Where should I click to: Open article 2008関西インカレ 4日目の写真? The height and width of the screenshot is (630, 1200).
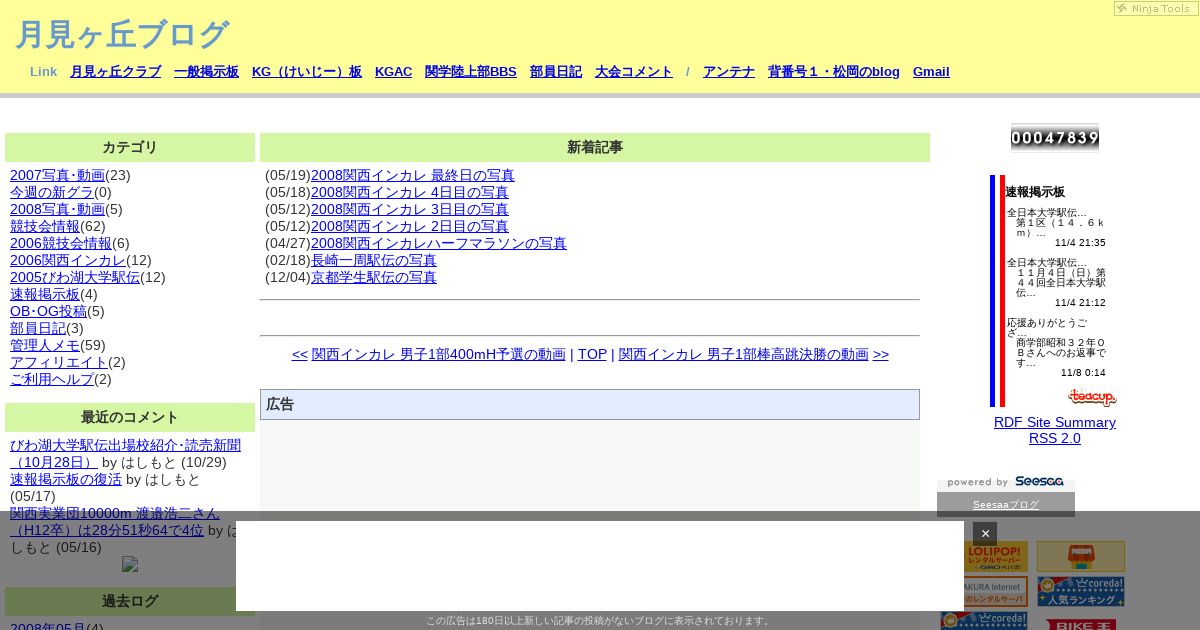tap(410, 192)
